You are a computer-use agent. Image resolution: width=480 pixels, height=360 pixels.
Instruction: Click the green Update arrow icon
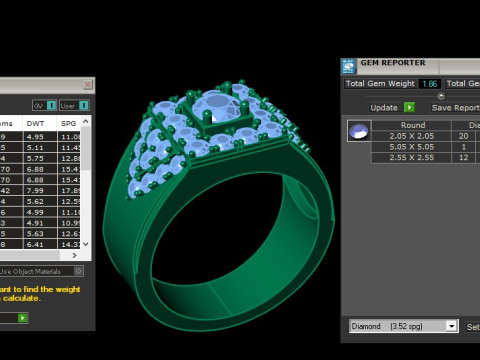click(x=409, y=107)
